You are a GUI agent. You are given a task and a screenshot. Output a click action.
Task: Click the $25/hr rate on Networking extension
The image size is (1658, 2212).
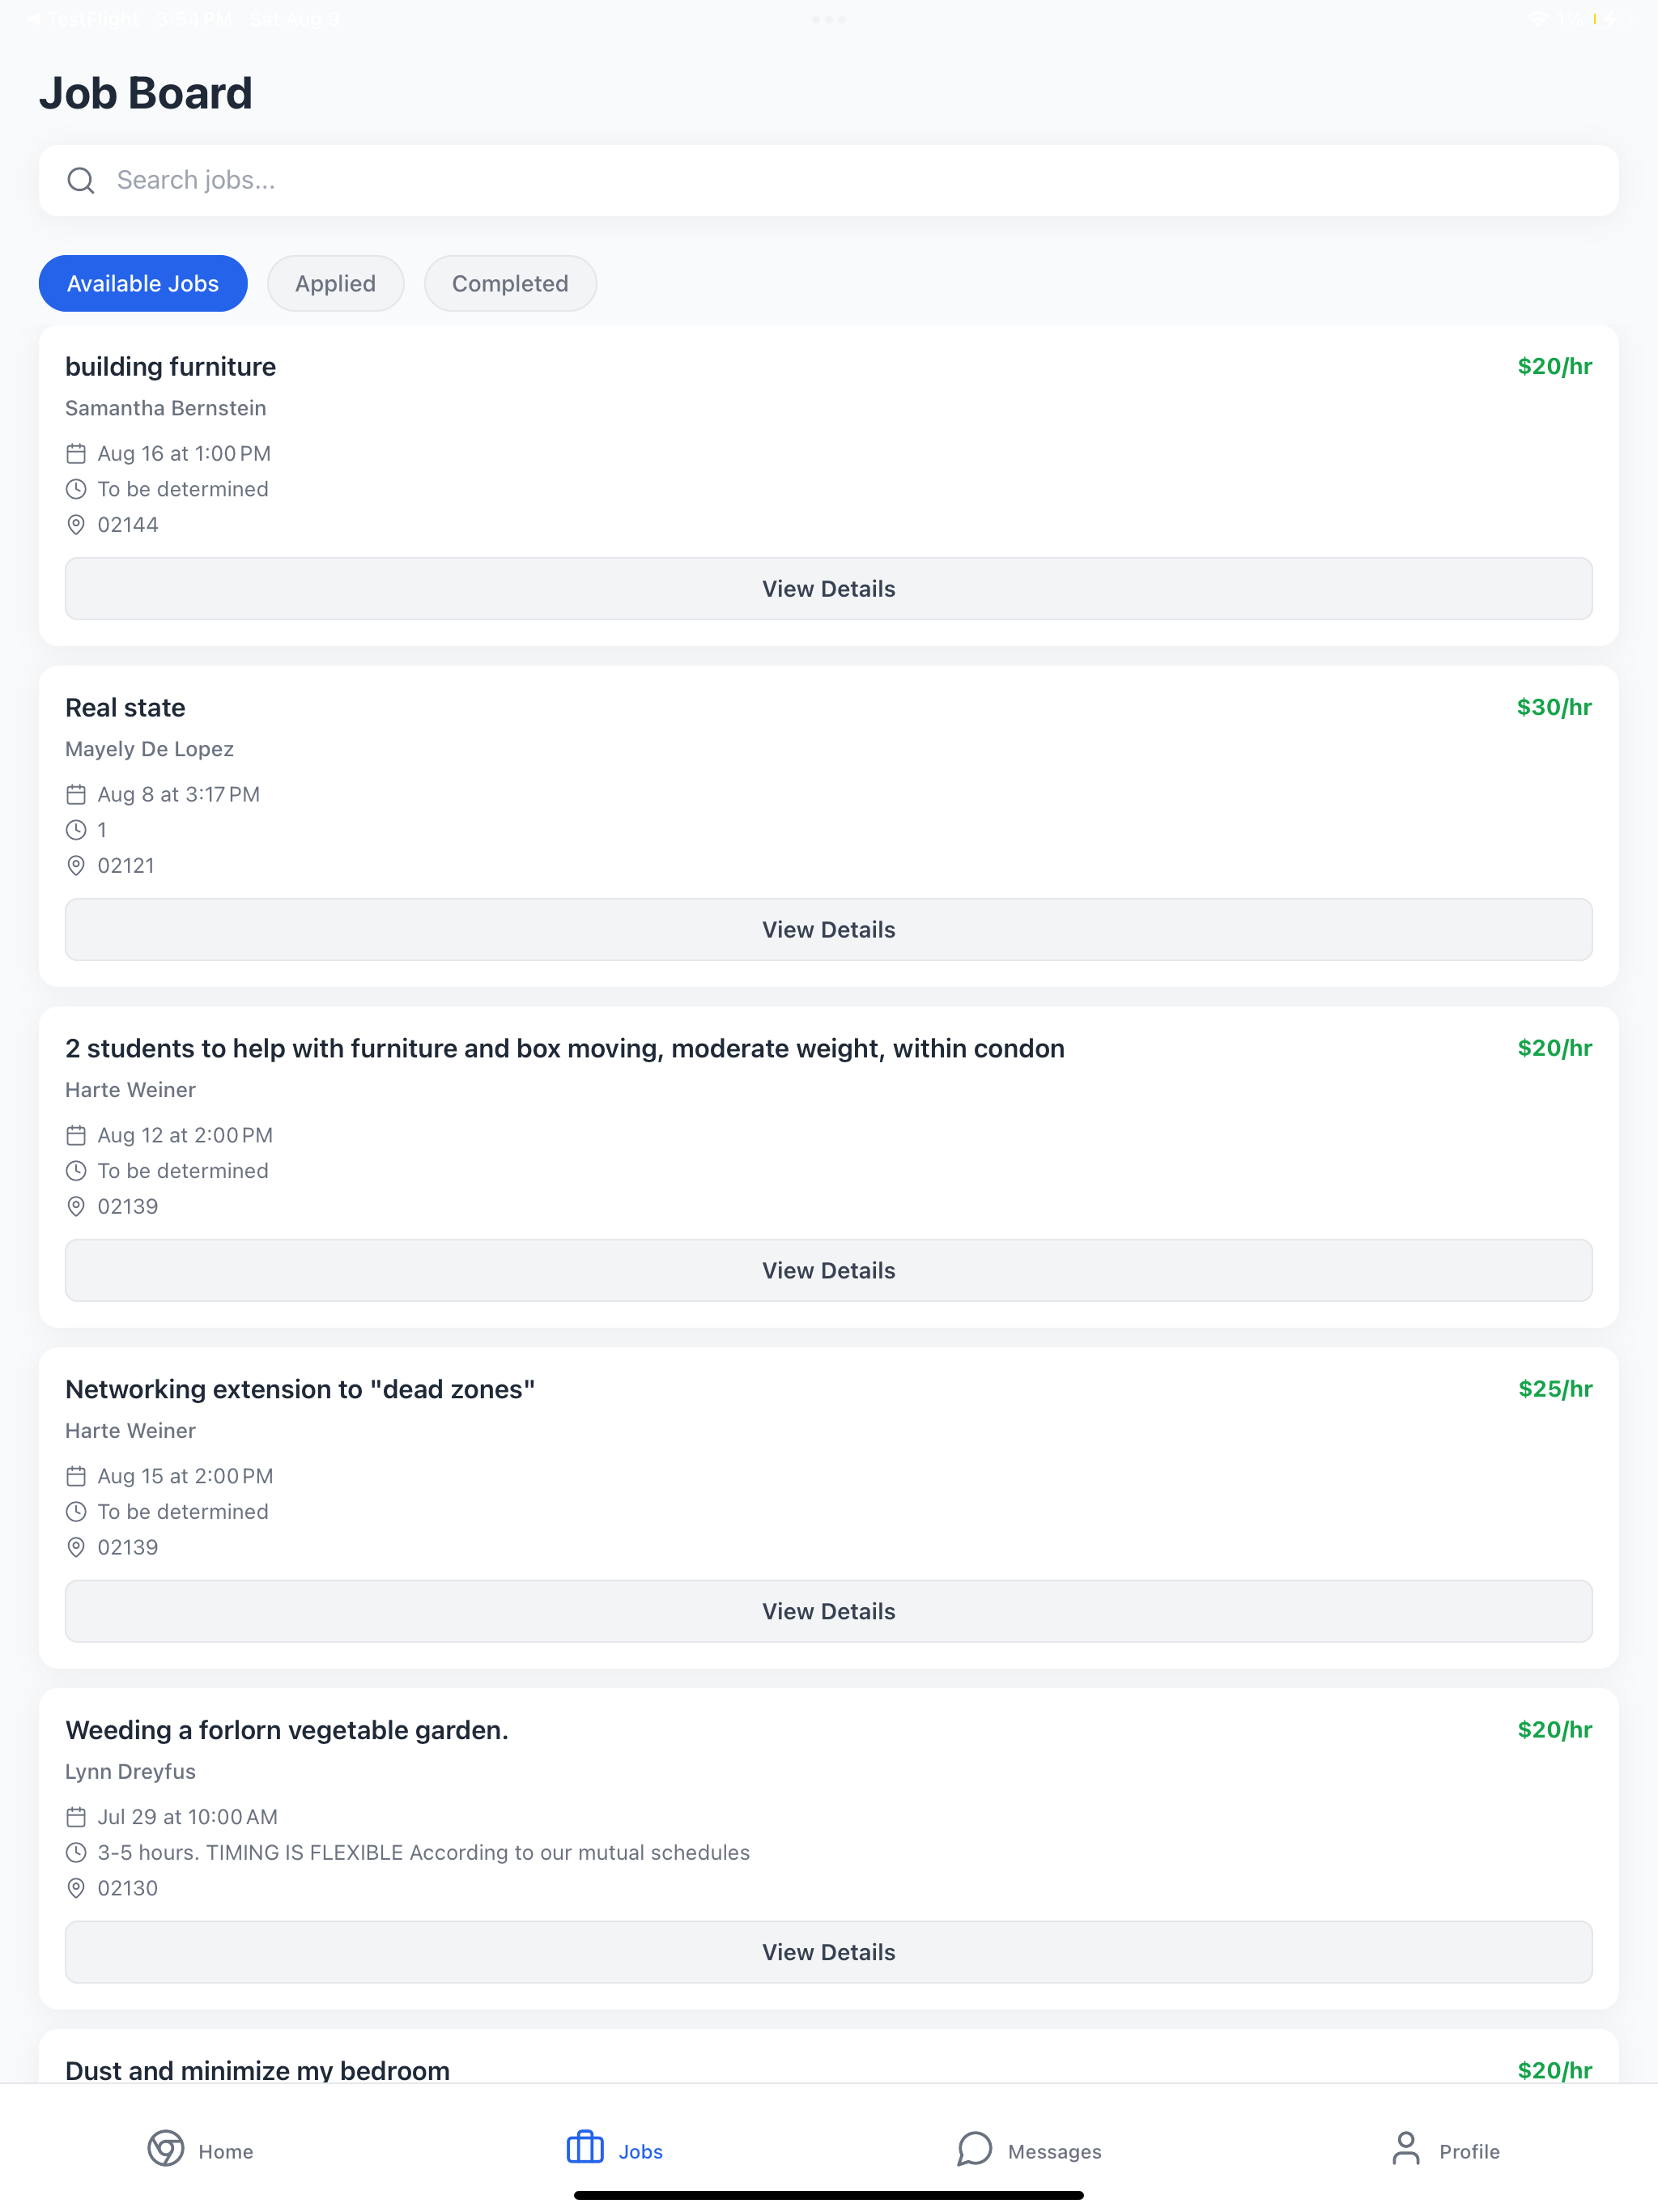1555,1389
